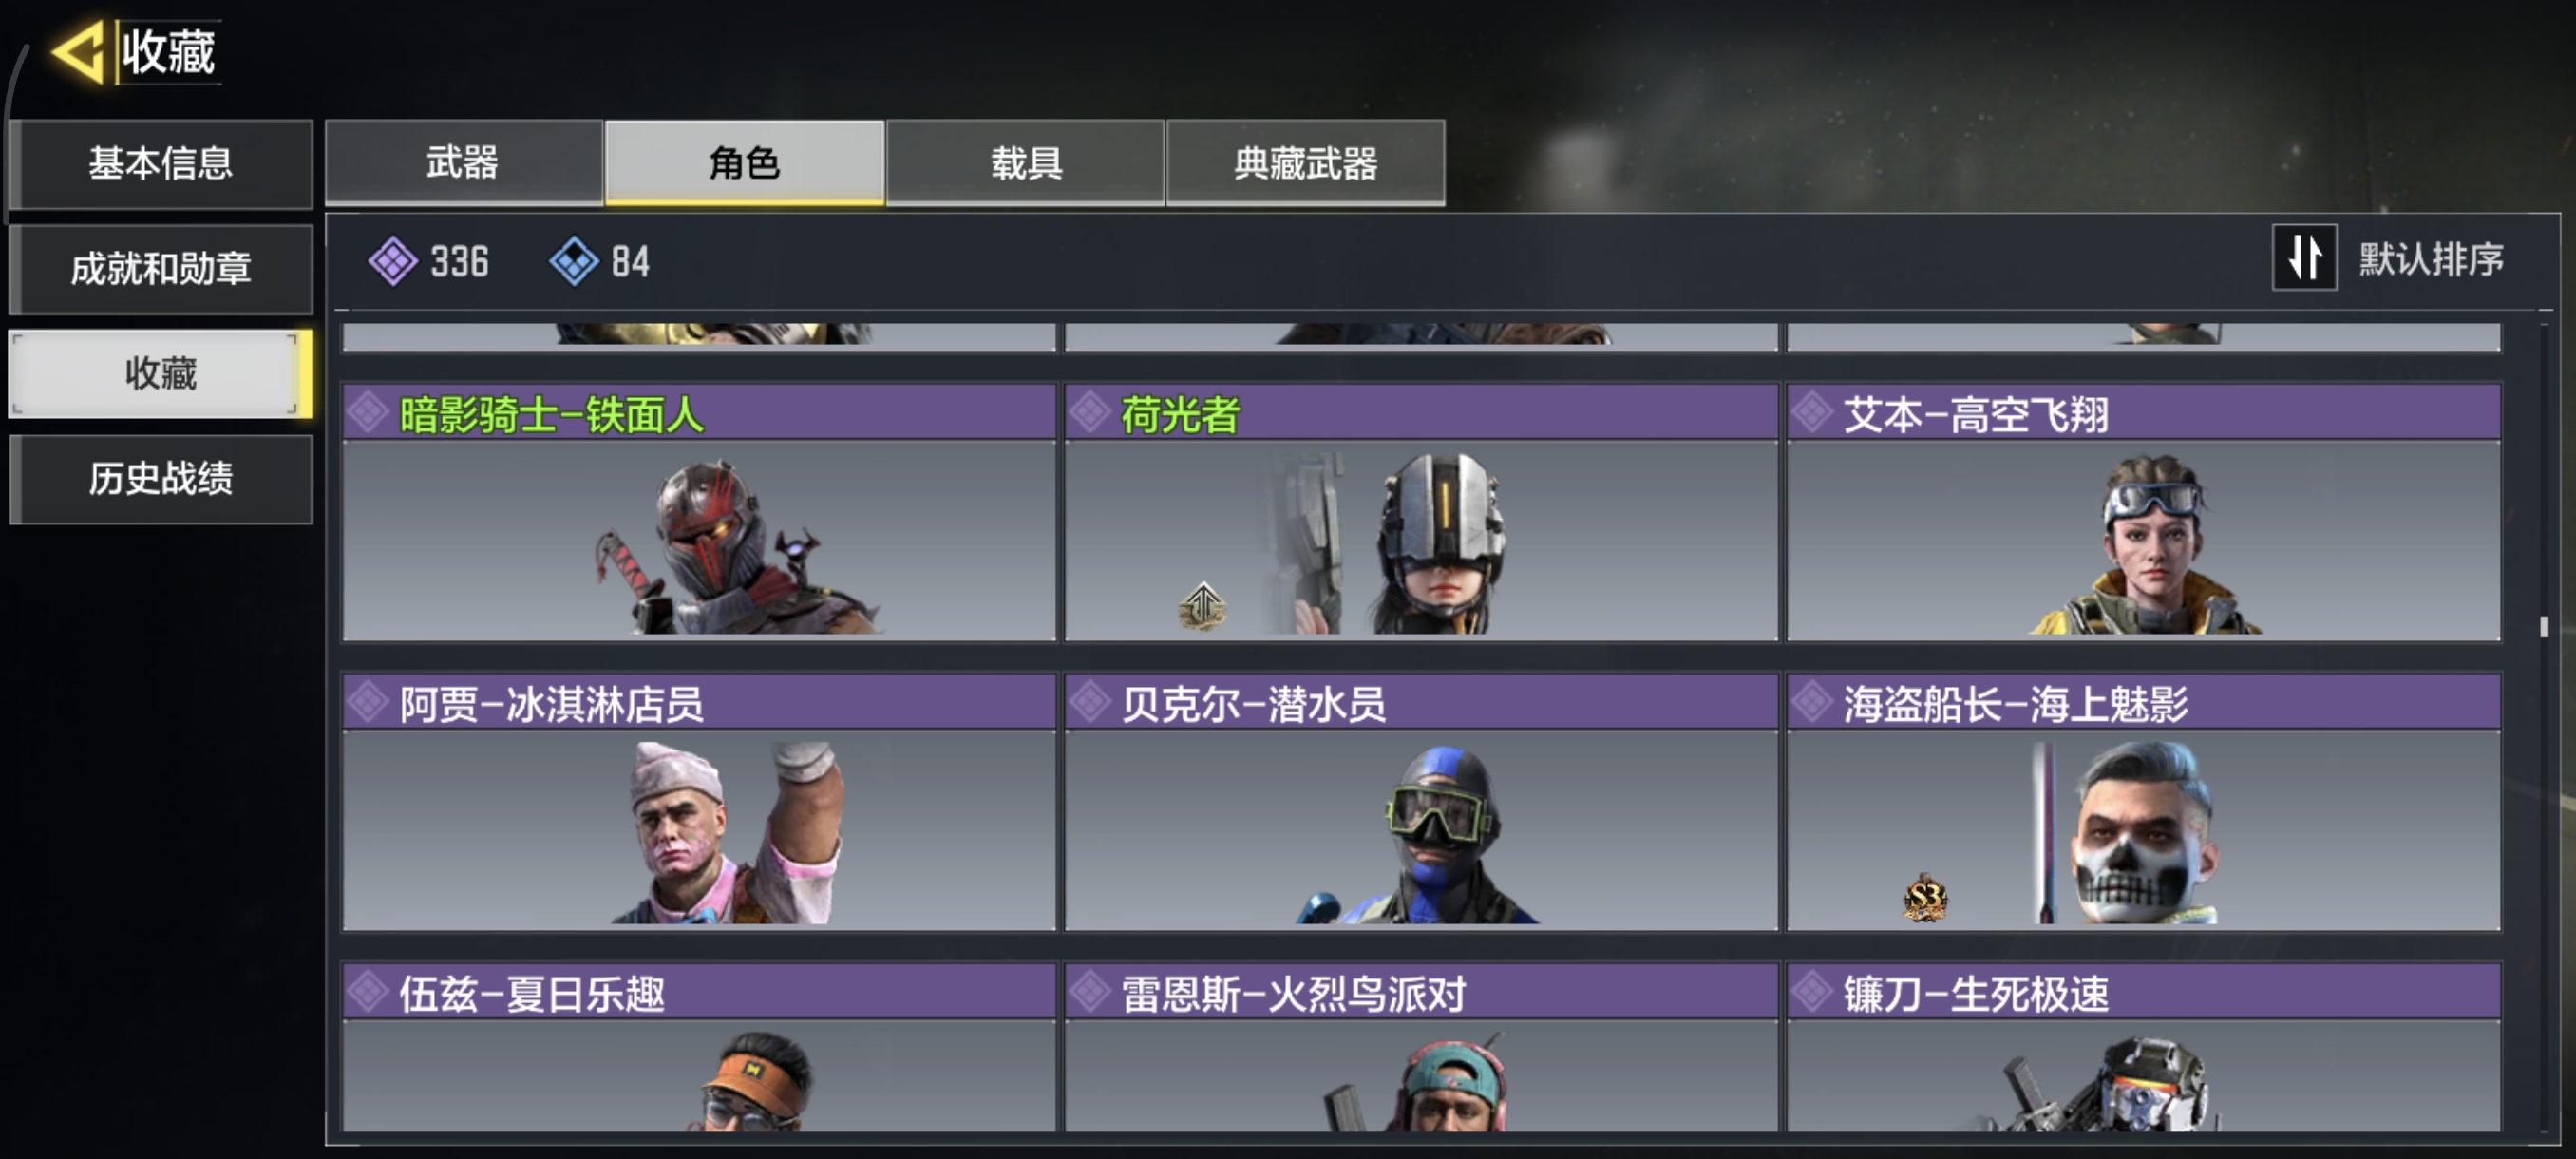Switch to the 武器 tab

point(464,163)
